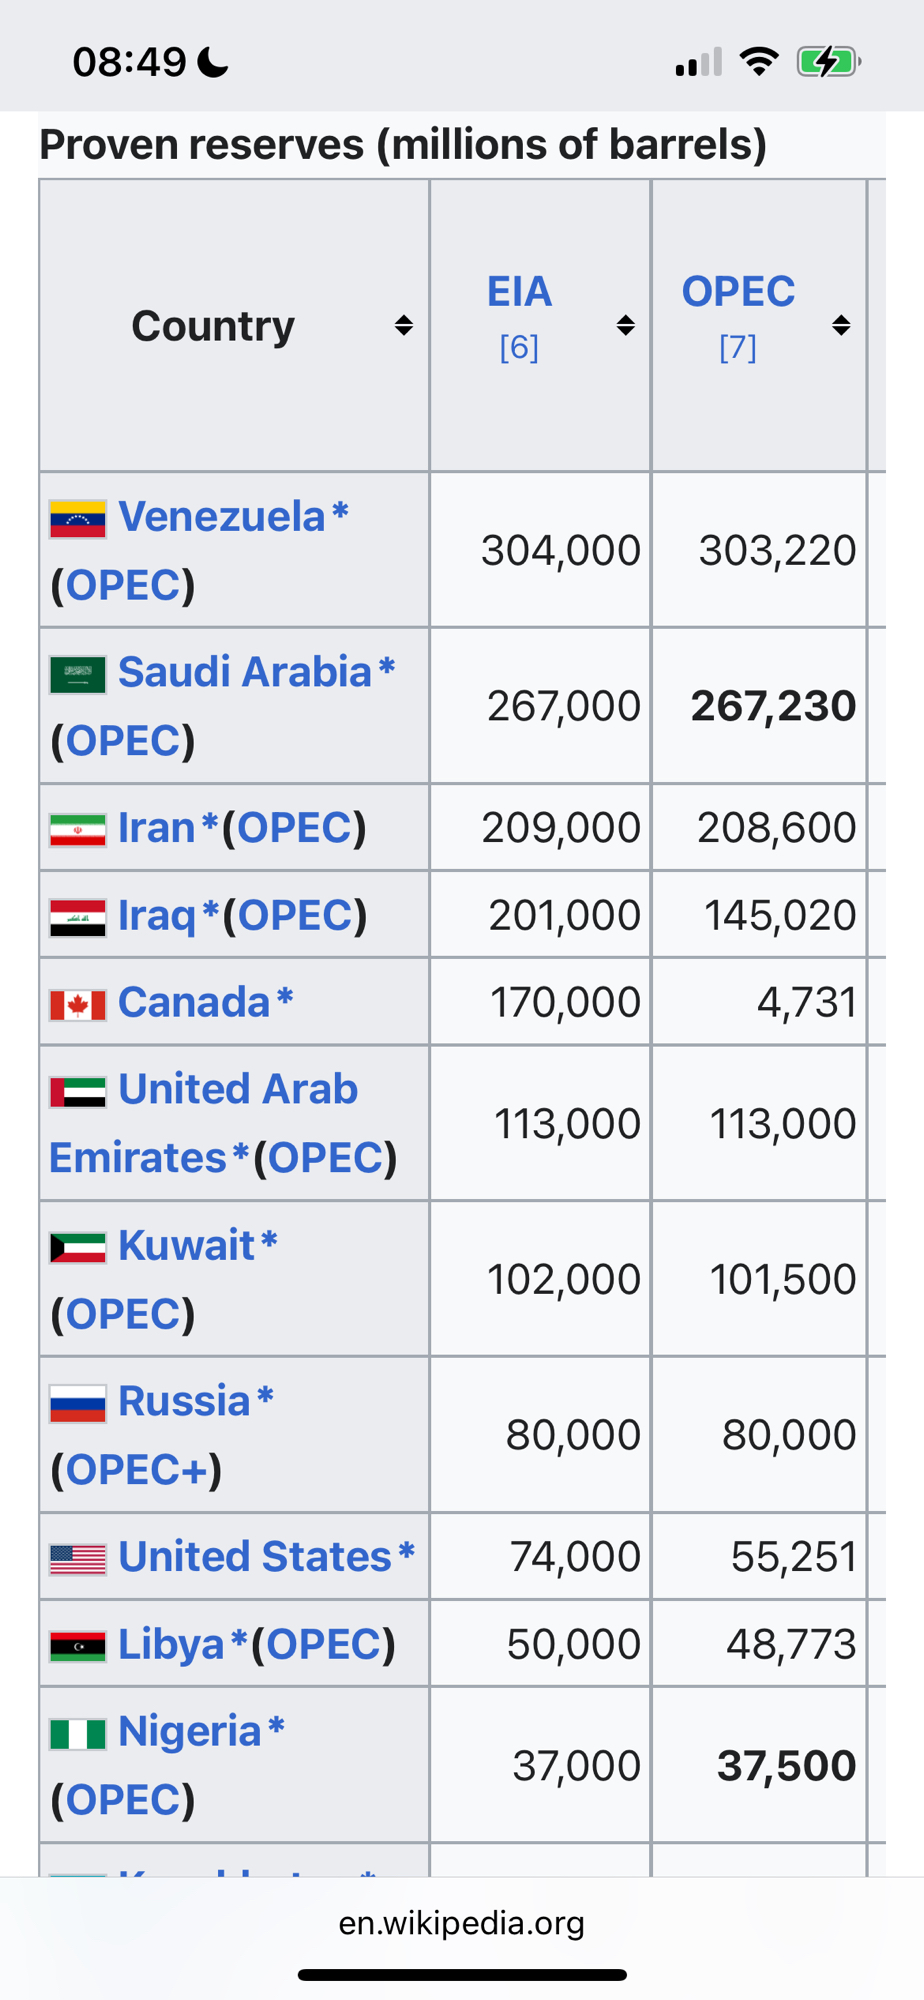Tap the Venezuela flag icon
Image resolution: width=924 pixels, height=2000 pixels.
click(x=78, y=519)
